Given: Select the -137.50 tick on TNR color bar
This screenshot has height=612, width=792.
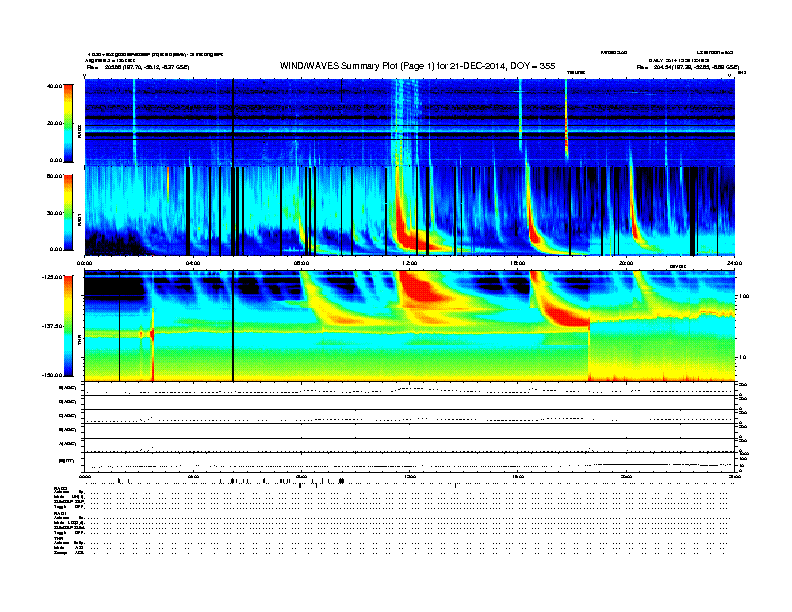Looking at the screenshot, I should [x=53, y=326].
